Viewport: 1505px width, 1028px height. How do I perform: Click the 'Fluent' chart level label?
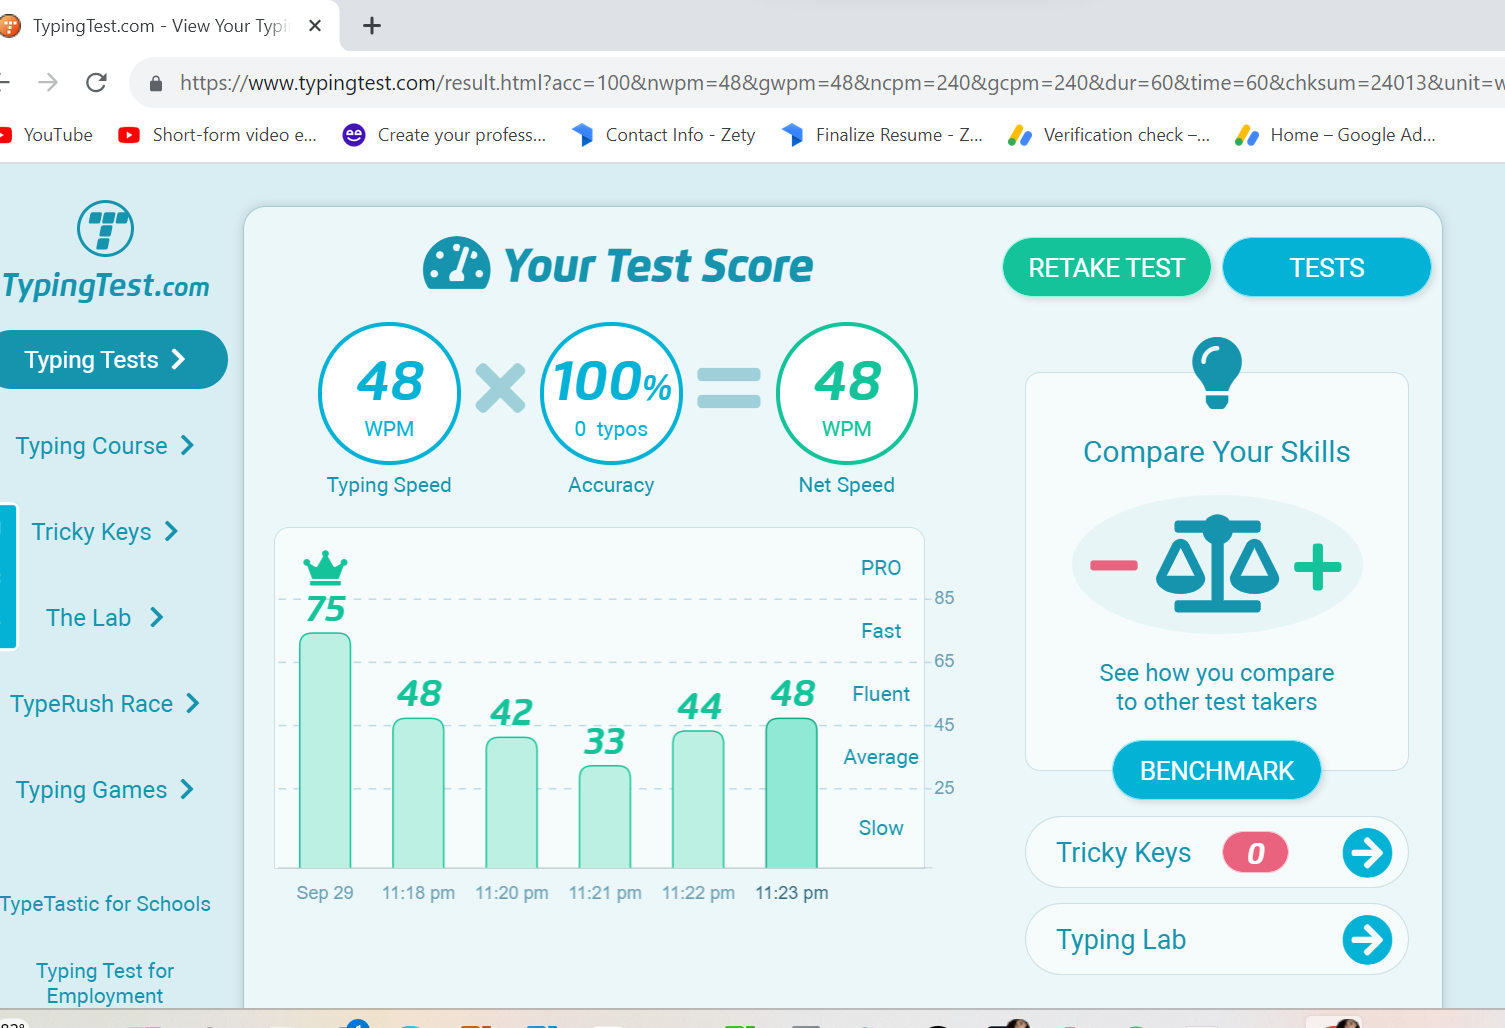point(881,694)
